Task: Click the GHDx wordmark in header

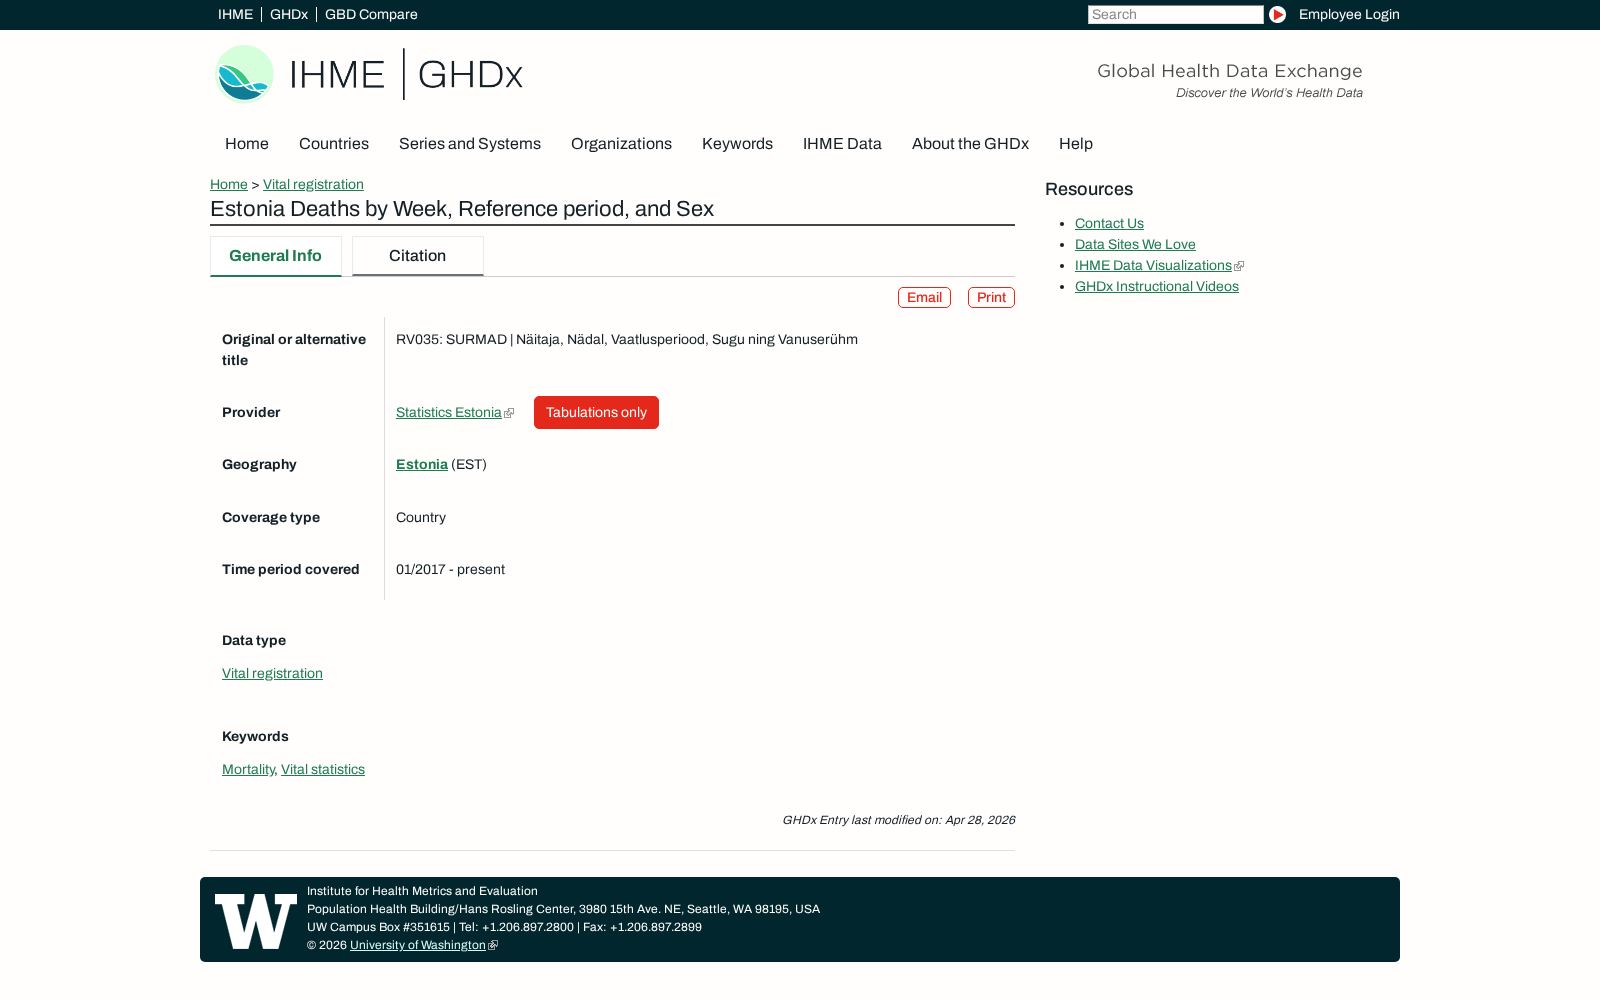Action: [x=470, y=74]
